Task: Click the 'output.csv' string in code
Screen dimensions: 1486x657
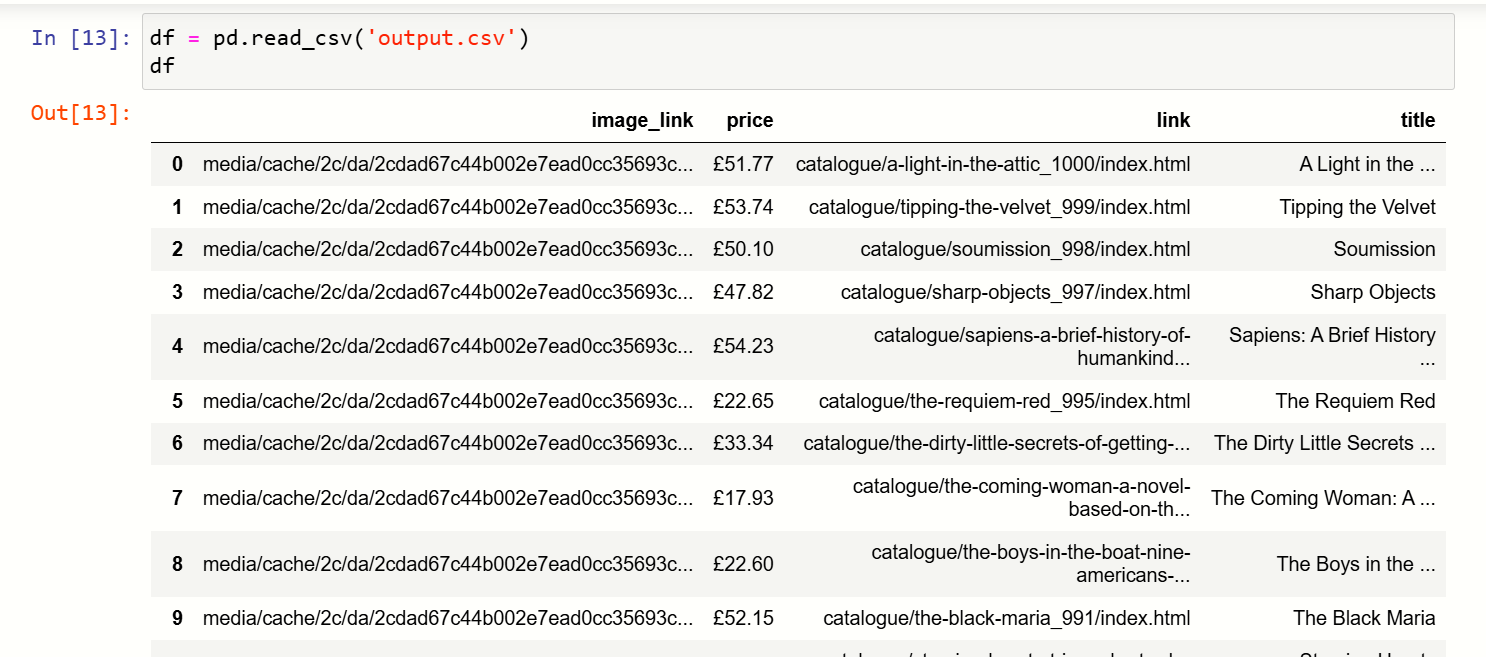Action: coord(442,39)
